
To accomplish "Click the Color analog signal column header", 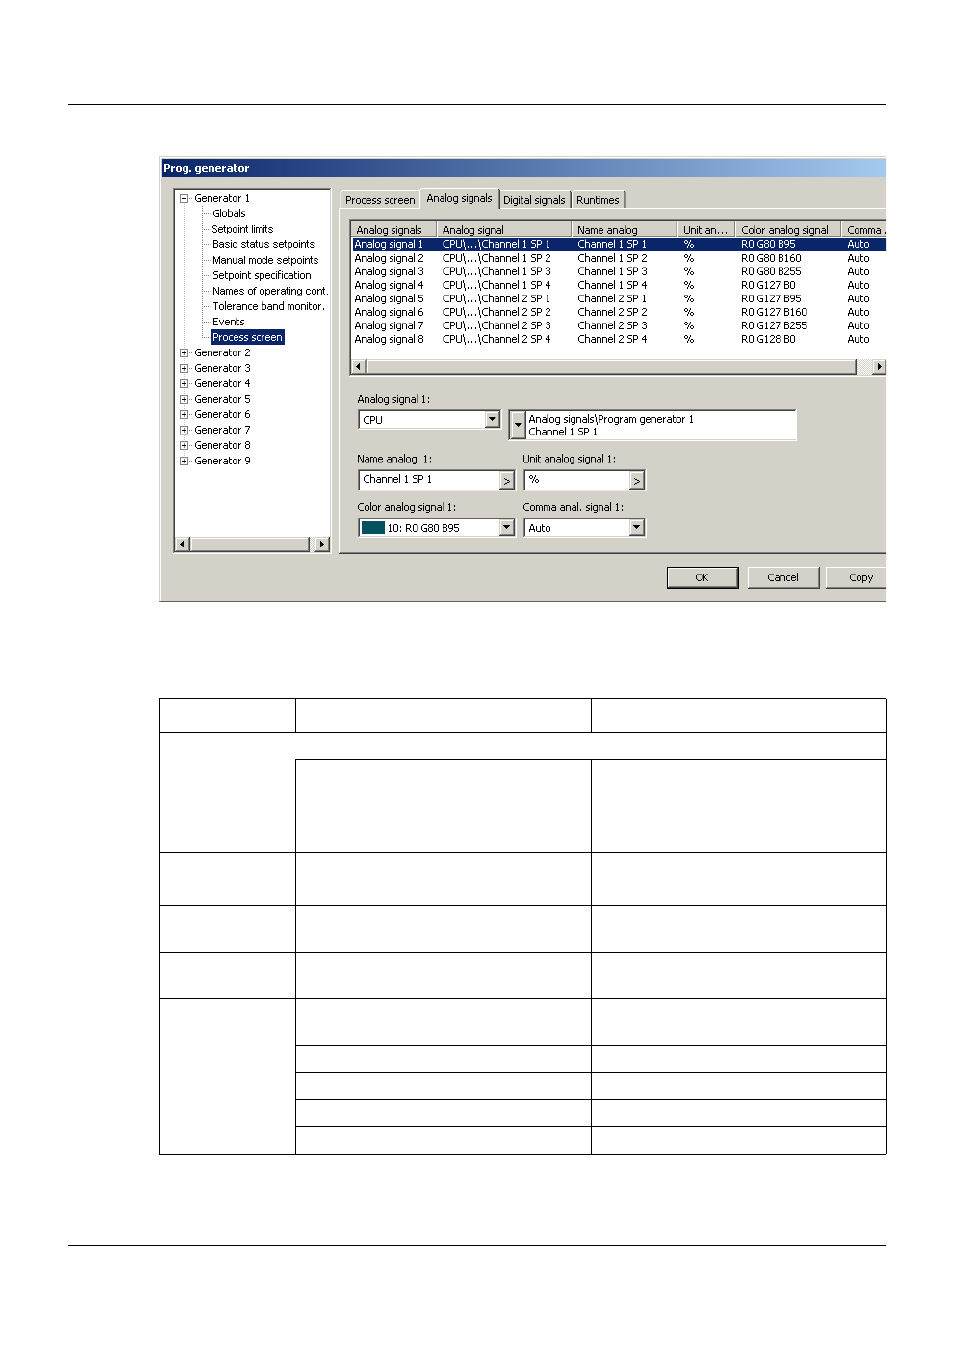I will pyautogui.click(x=787, y=230).
